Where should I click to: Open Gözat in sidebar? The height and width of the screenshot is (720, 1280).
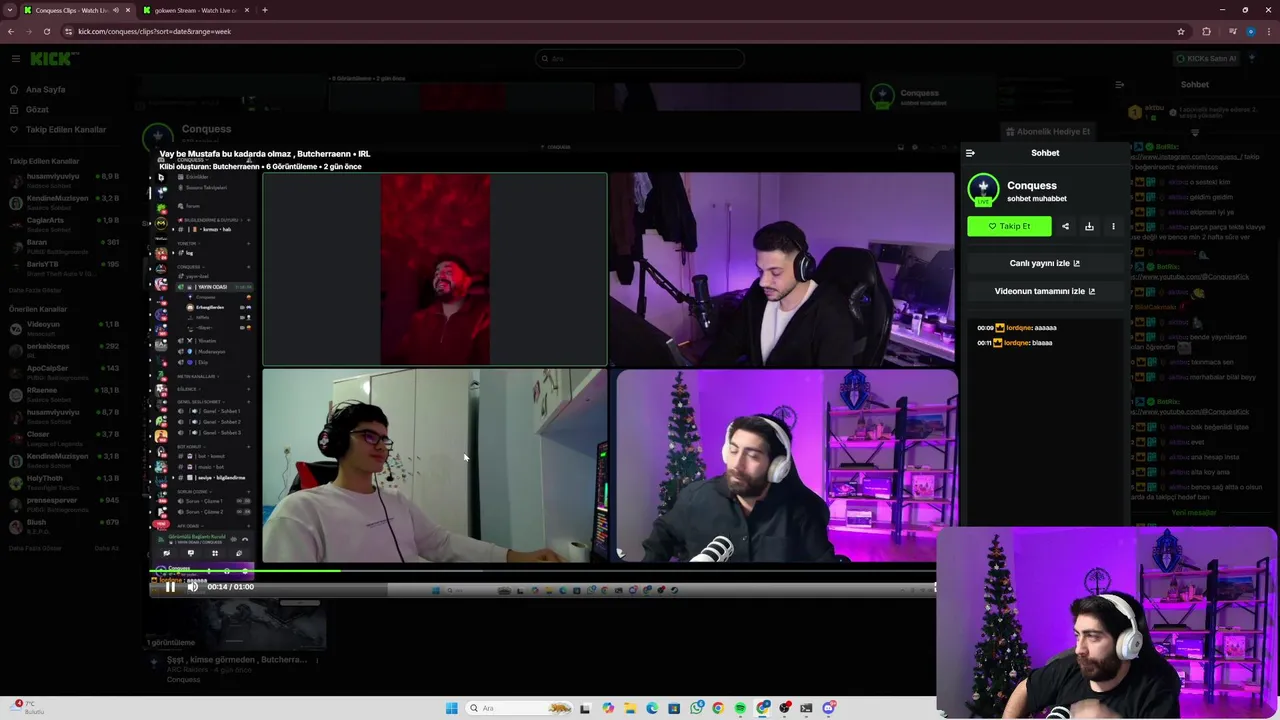pos(37,109)
